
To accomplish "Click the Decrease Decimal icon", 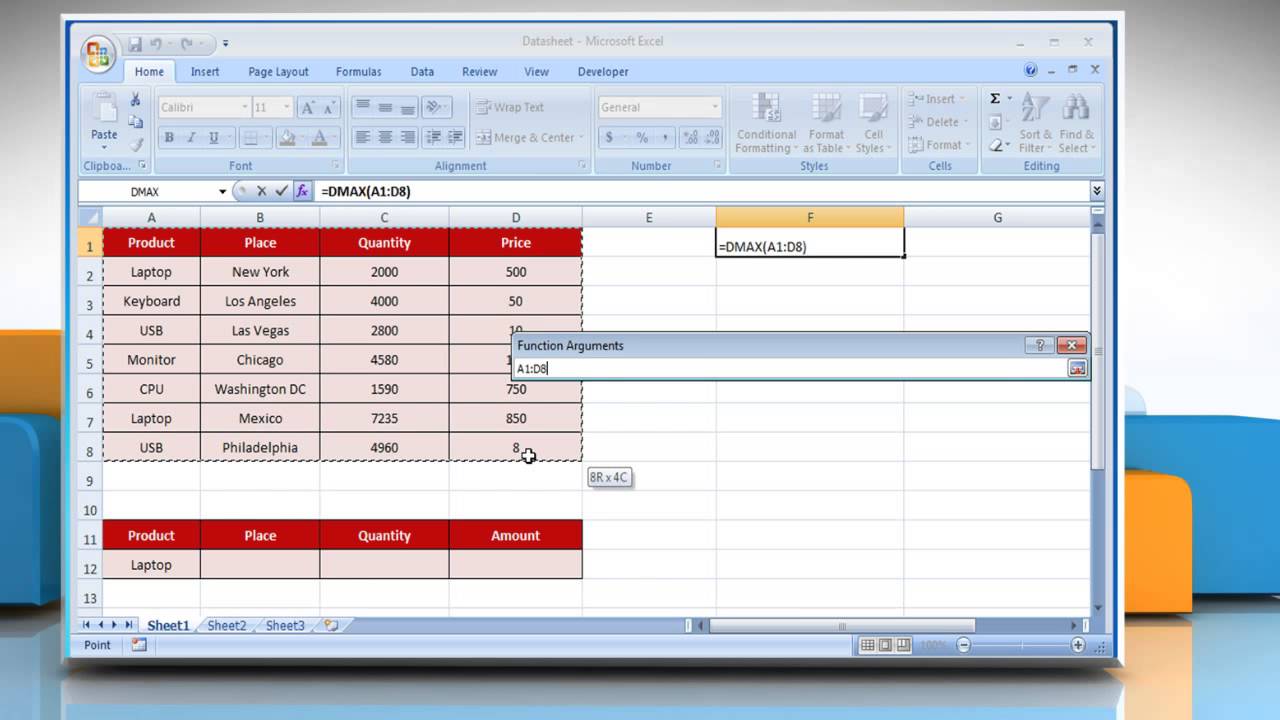I will (x=712, y=138).
